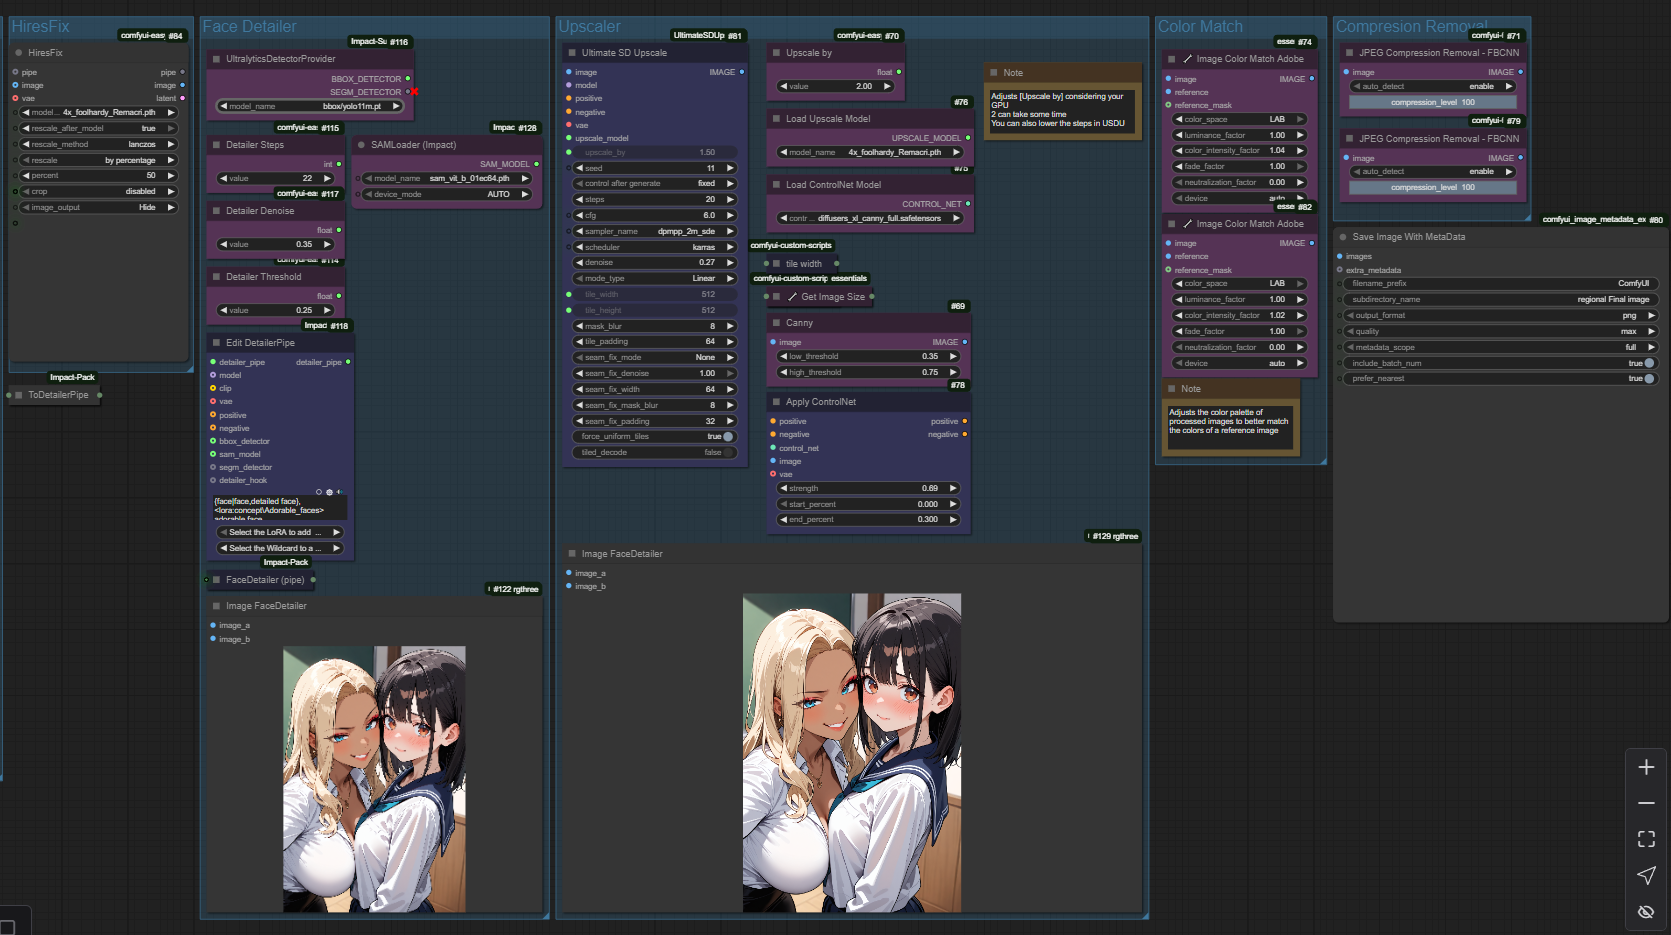Toggle the tiled_decode switch

tap(727, 453)
